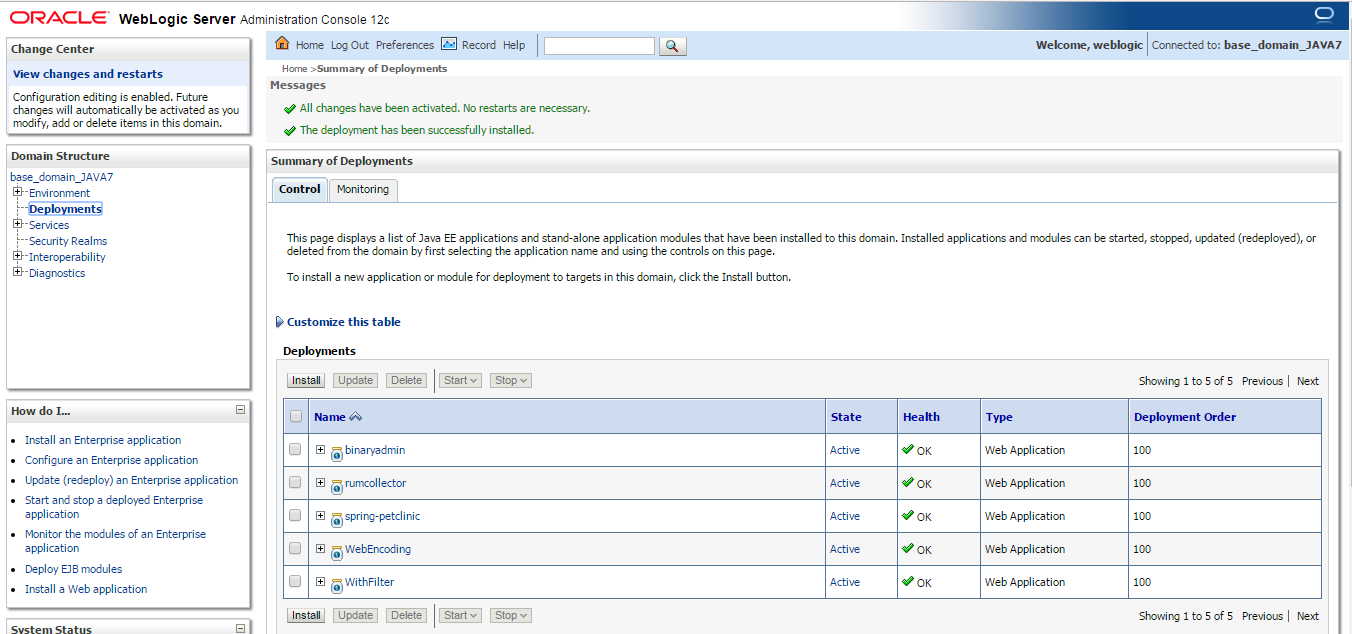Click Install an Enterprise application link
The image size is (1352, 634).
click(103, 440)
